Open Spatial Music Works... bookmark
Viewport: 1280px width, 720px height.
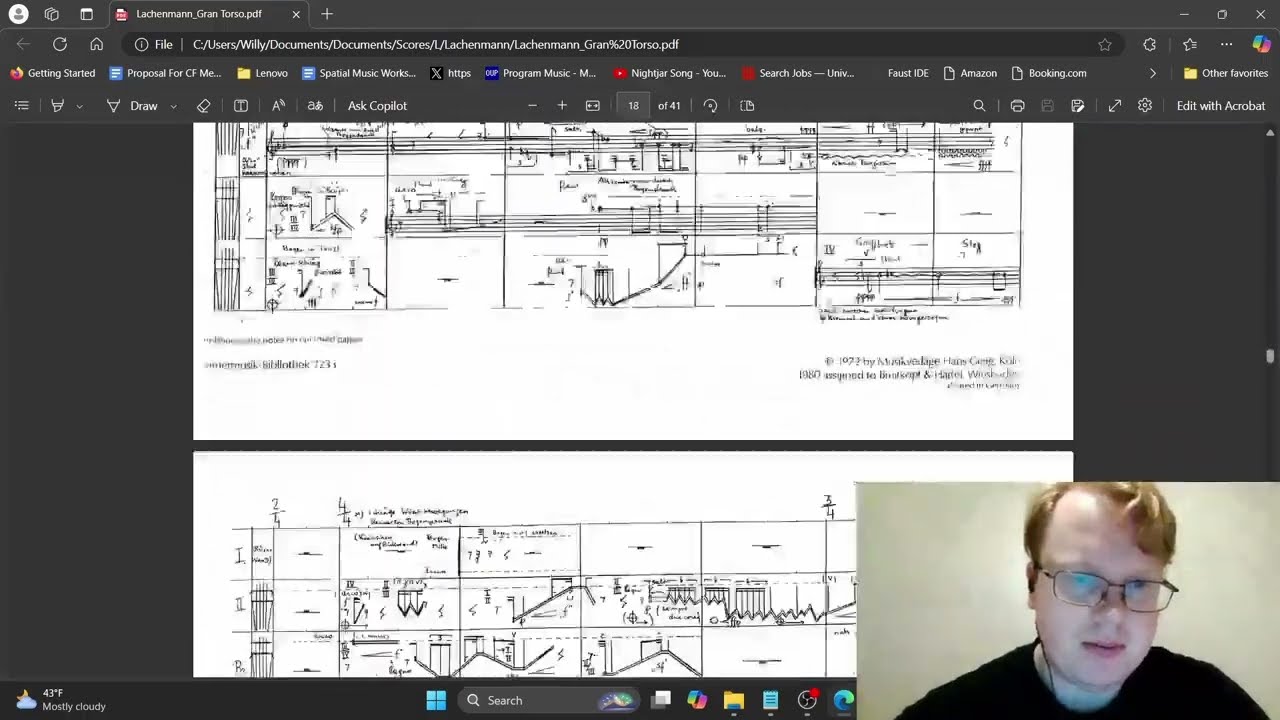[x=358, y=73]
